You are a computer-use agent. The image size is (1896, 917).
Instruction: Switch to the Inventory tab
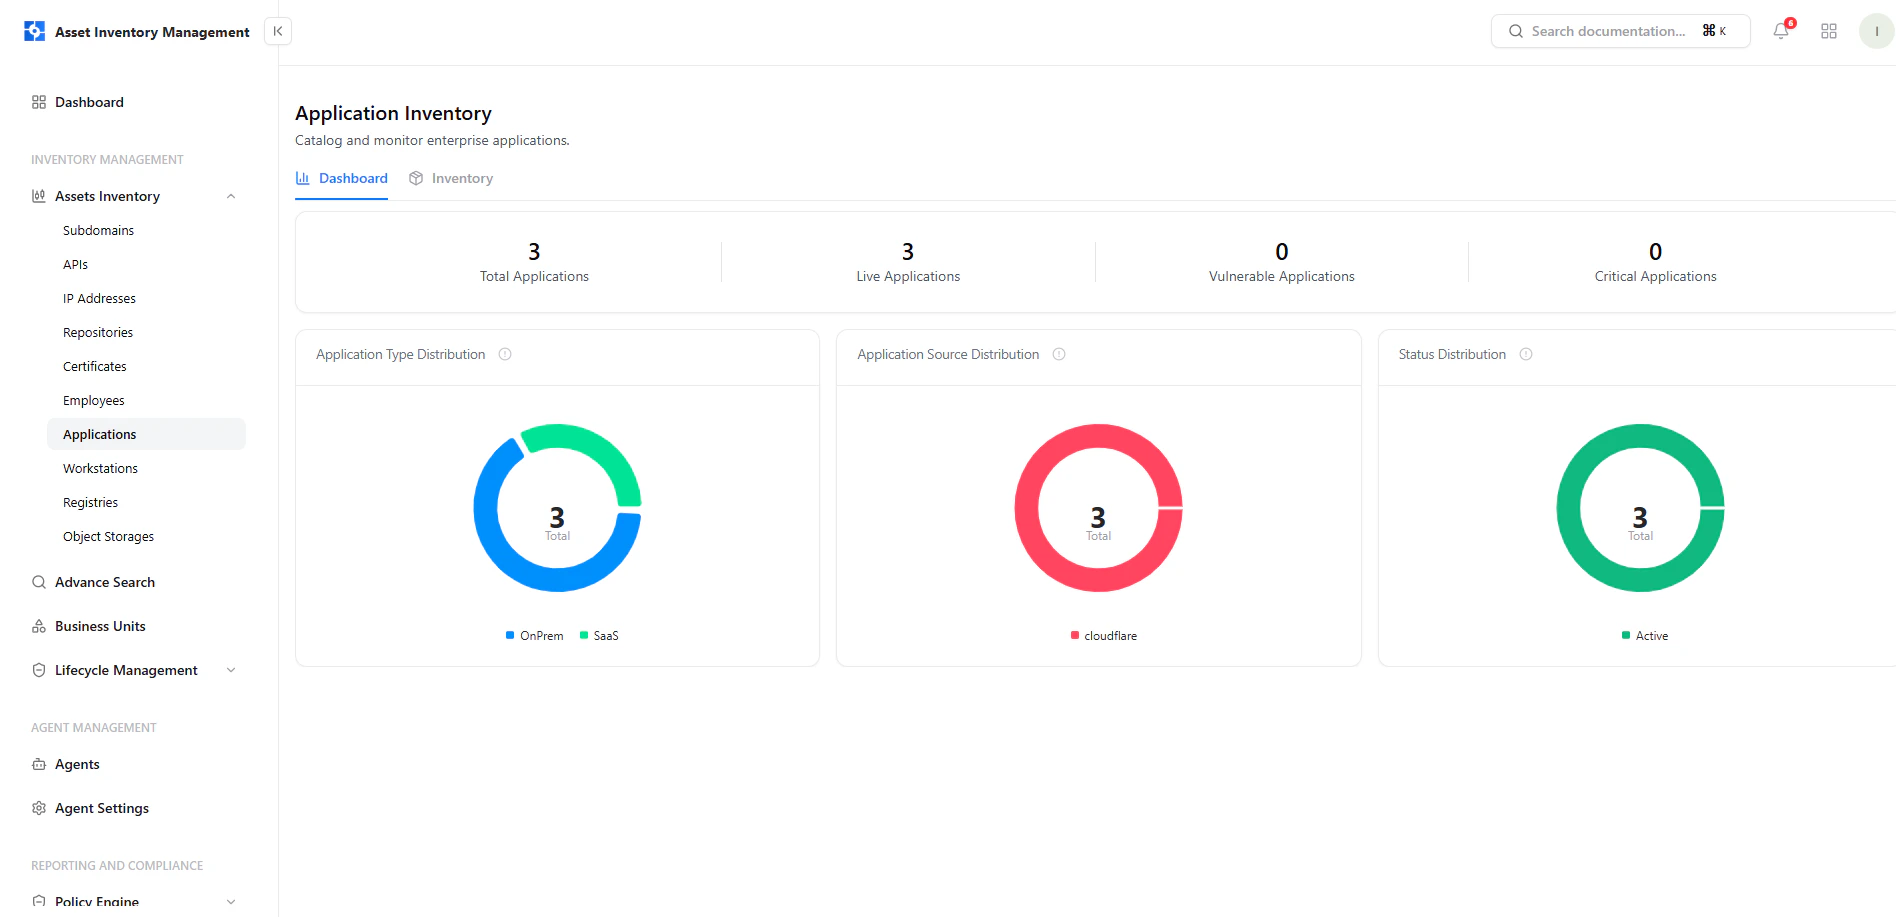tap(451, 178)
